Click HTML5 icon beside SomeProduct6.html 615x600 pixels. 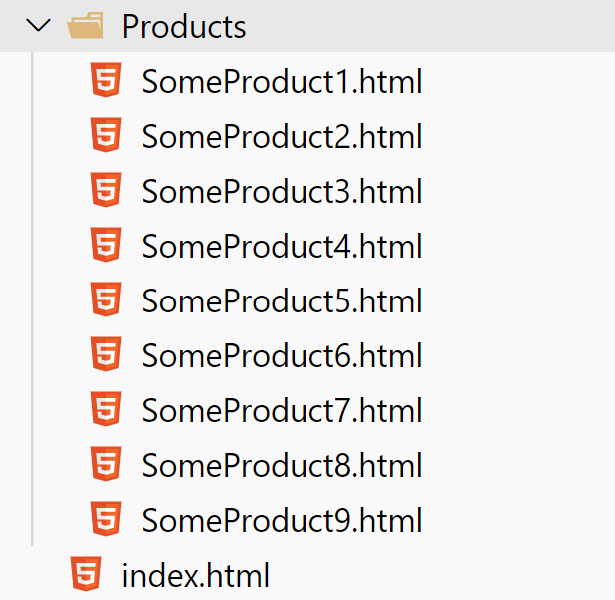pyautogui.click(x=106, y=354)
